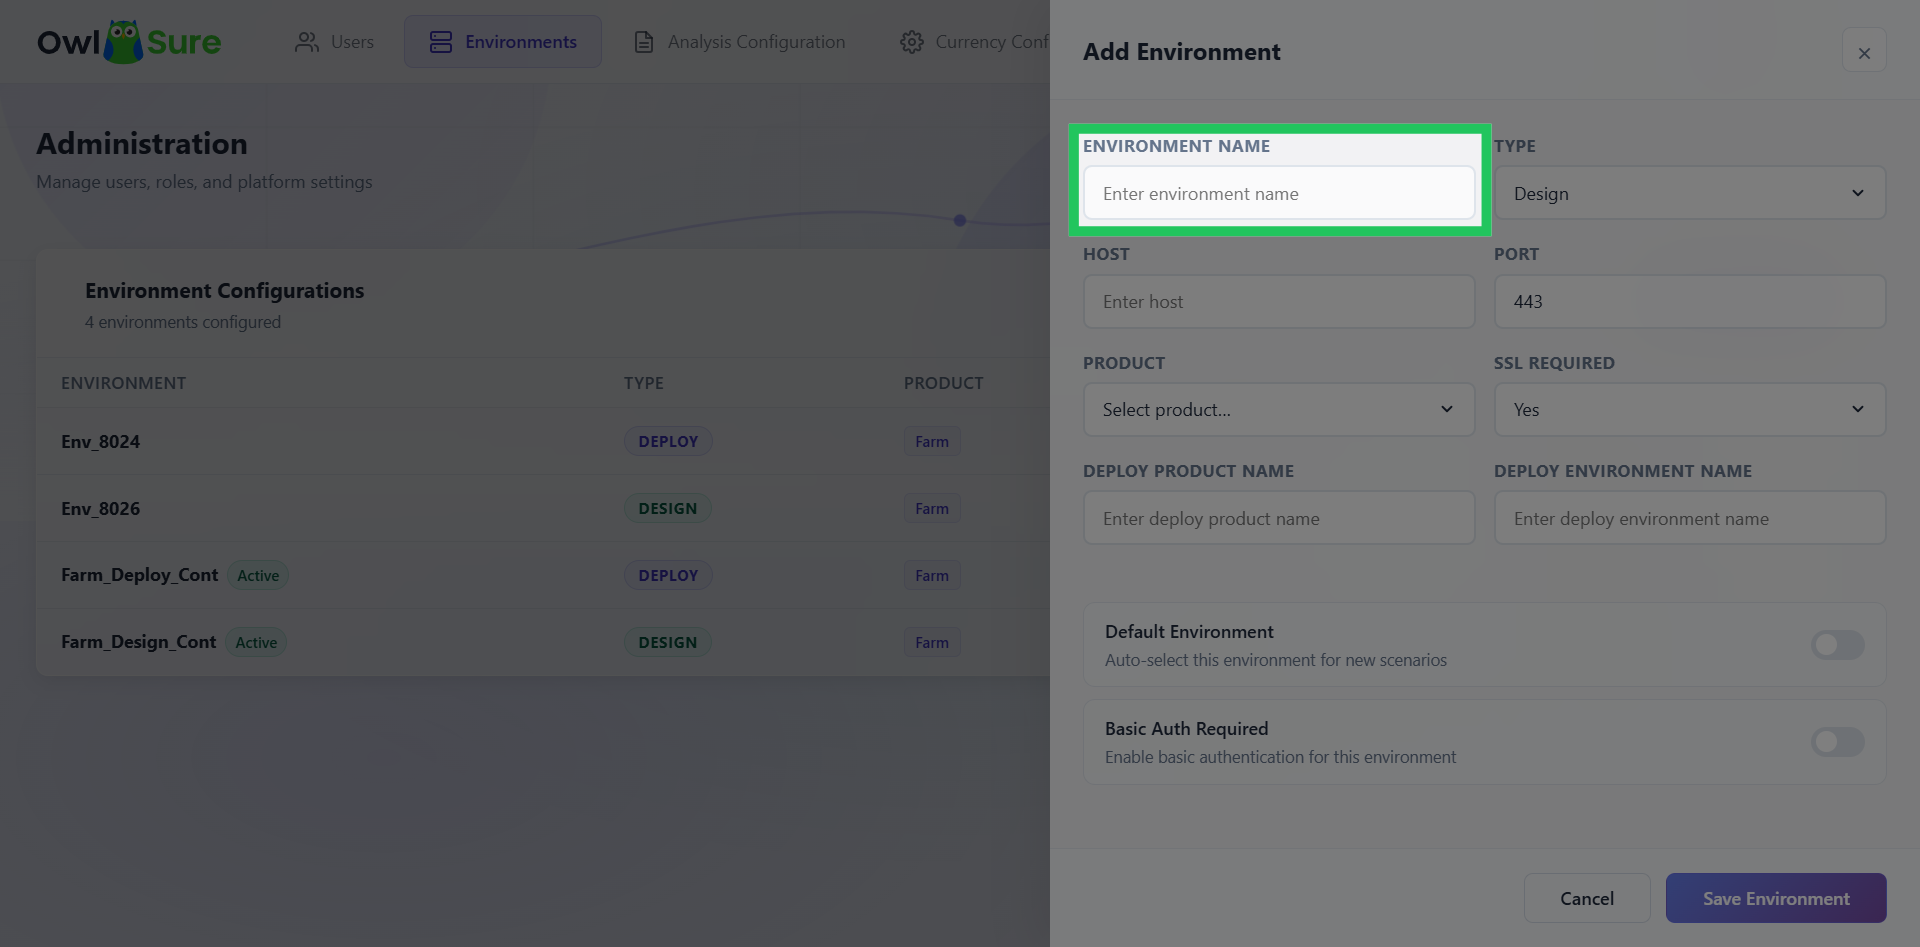This screenshot has width=1920, height=947.
Task: Click the DESIGN badge for Env_8026
Action: point(668,508)
